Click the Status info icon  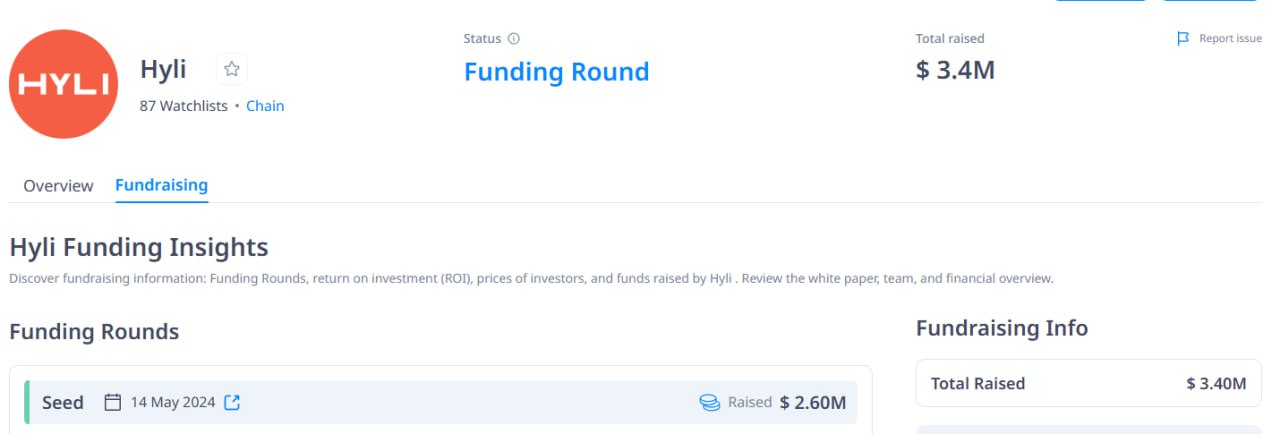click(x=514, y=39)
